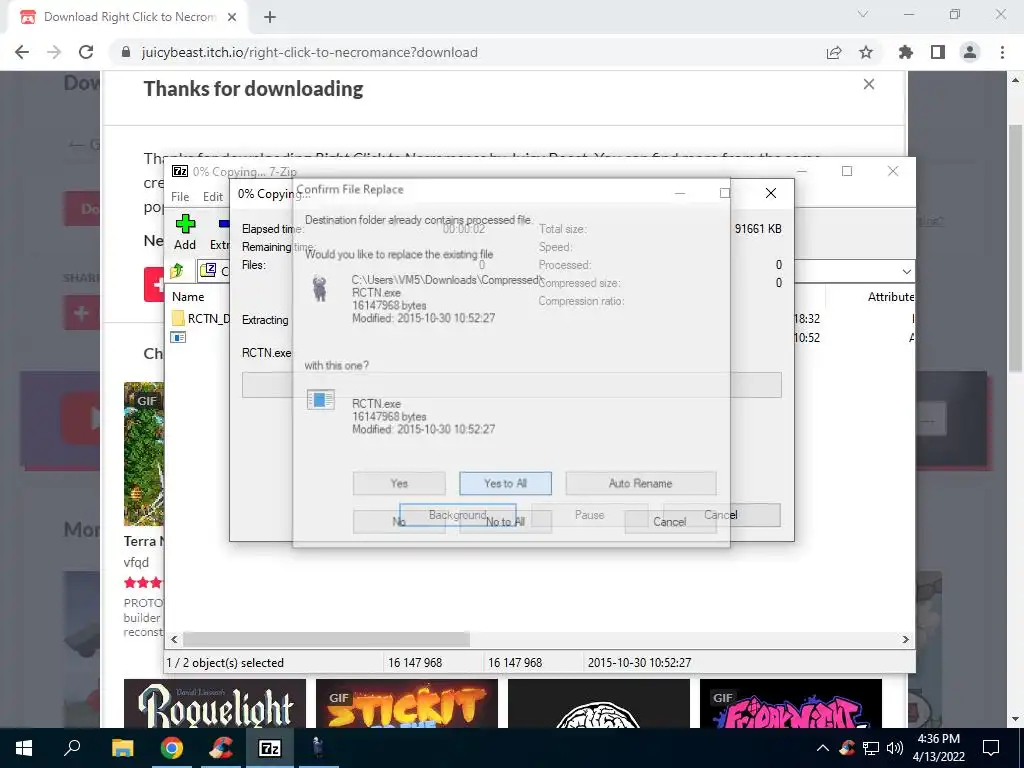Open the Roguelight game thumbnail

[215, 703]
